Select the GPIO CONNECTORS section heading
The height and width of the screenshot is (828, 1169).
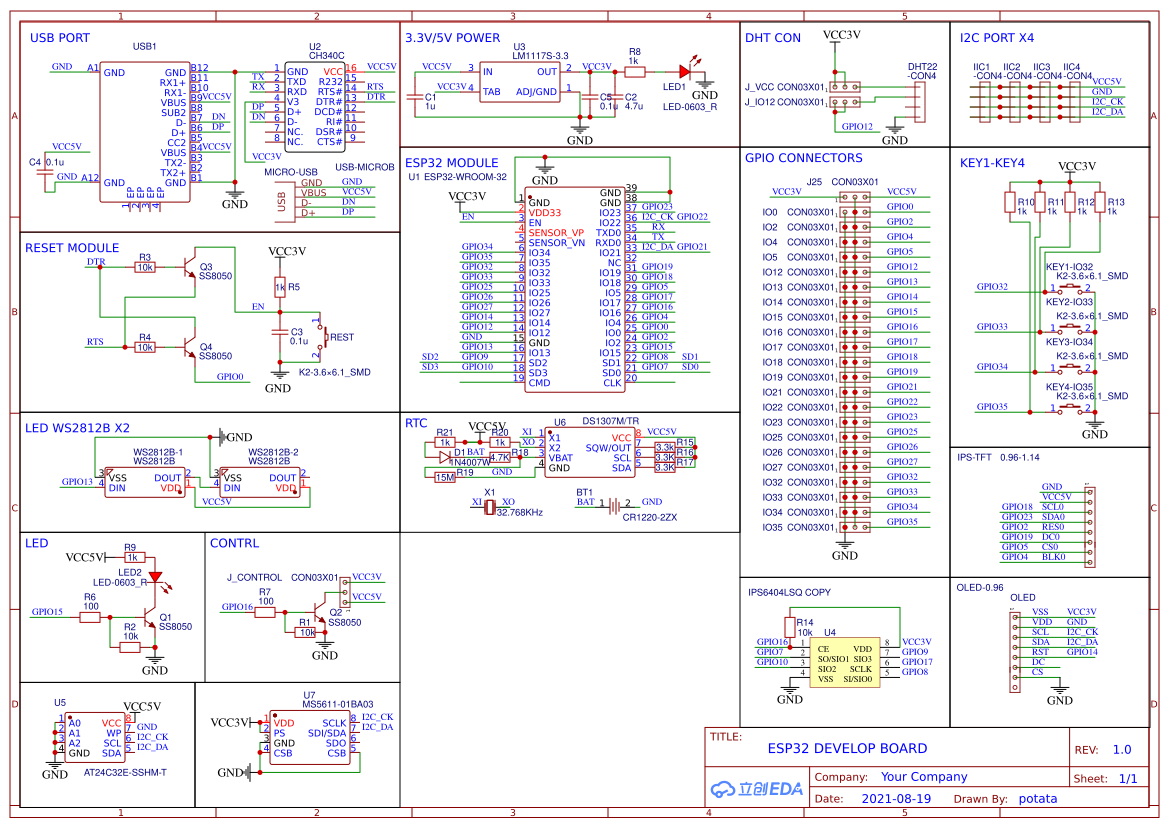coord(803,158)
